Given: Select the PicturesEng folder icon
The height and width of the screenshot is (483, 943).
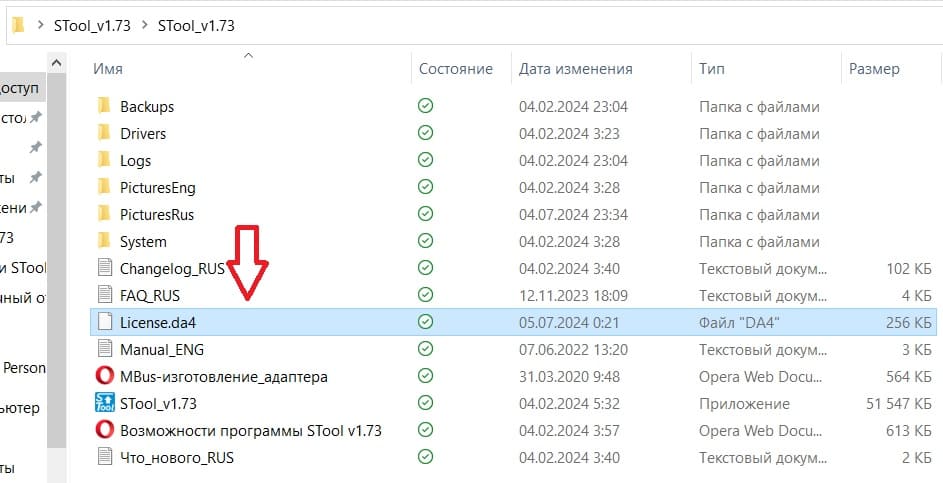Looking at the screenshot, I should [x=104, y=187].
